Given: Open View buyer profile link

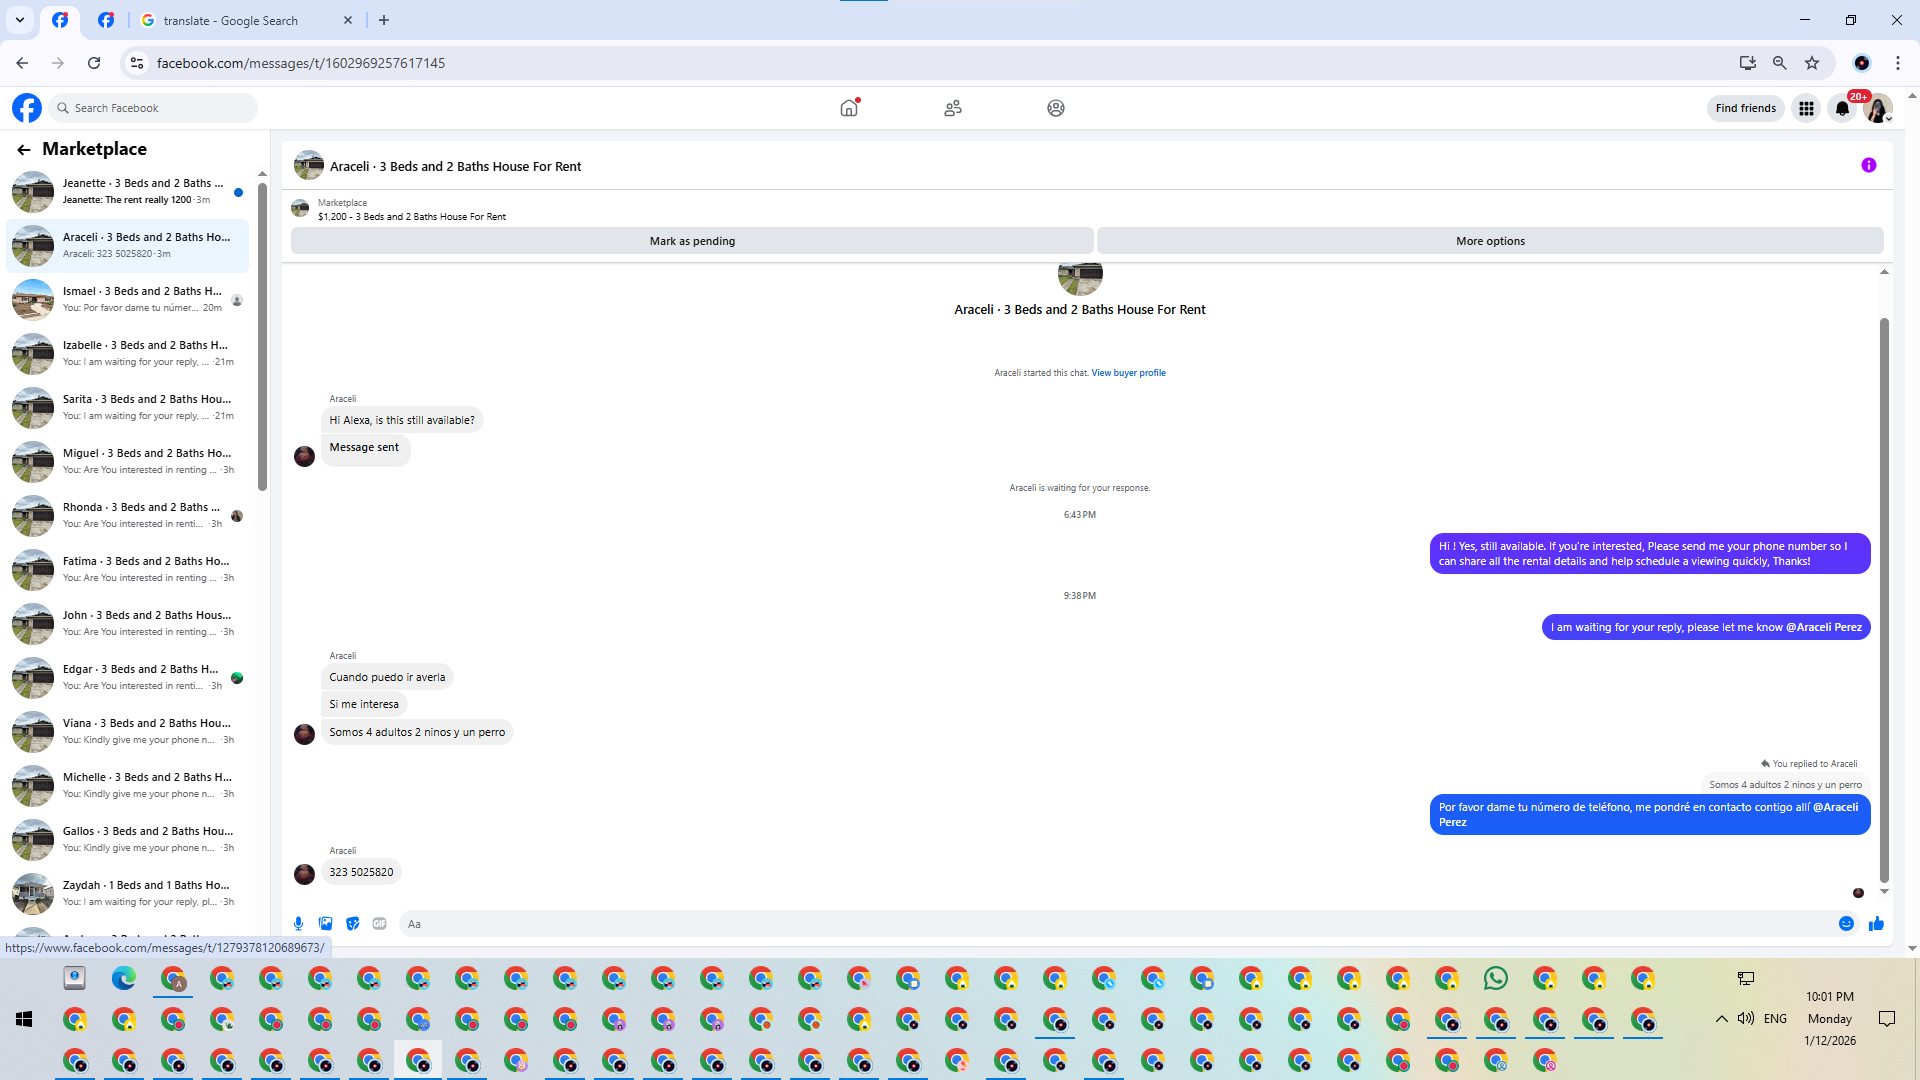Looking at the screenshot, I should click(x=1128, y=373).
